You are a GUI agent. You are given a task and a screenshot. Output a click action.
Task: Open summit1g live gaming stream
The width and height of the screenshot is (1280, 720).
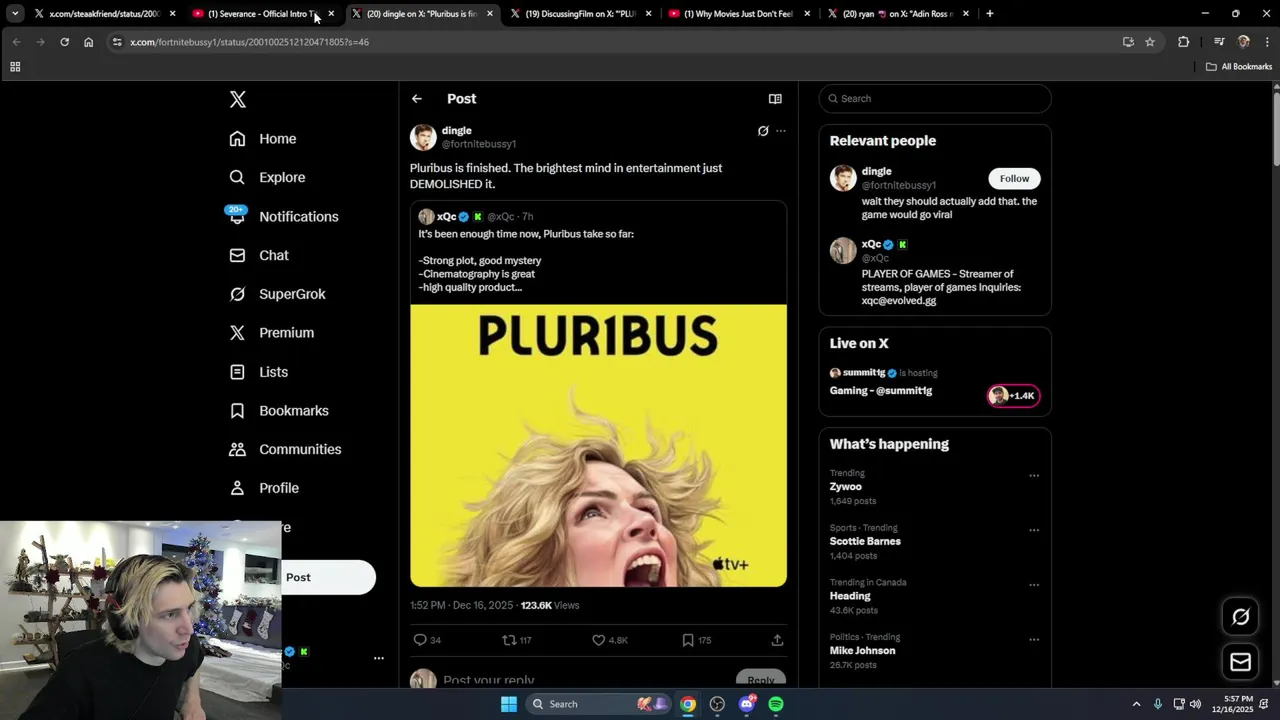881,391
